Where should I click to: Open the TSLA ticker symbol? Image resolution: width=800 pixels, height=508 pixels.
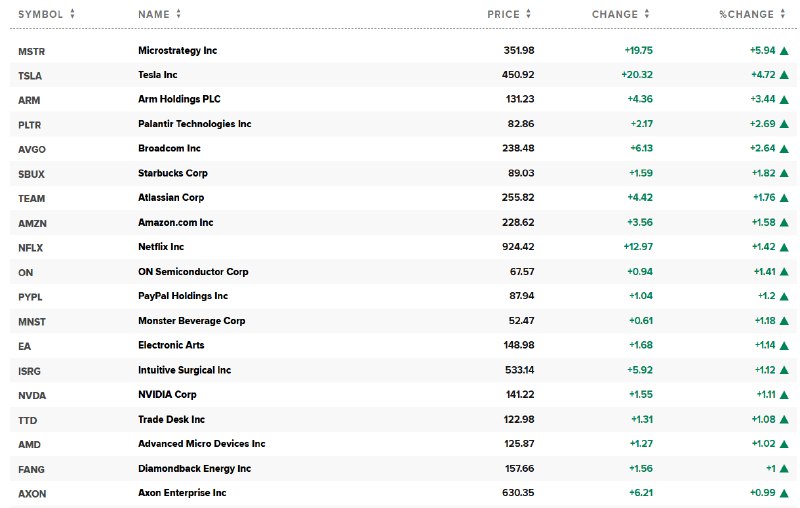tap(30, 76)
